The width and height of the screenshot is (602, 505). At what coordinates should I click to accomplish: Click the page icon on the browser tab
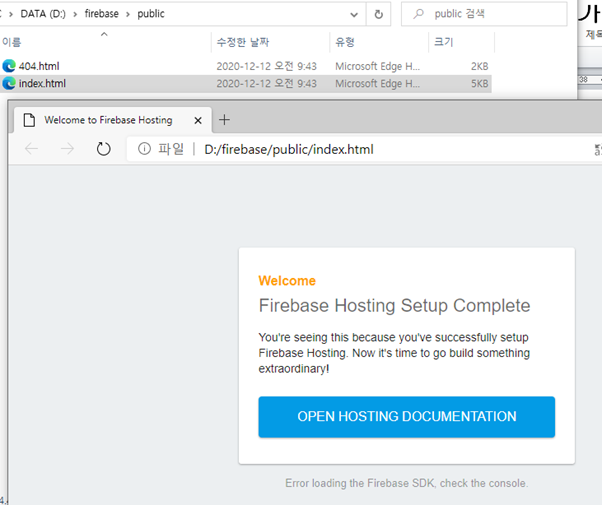point(29,120)
